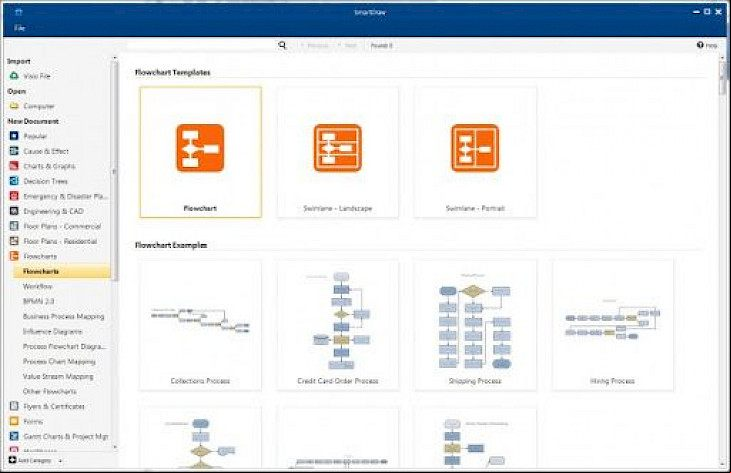Click the Computer text label

pyautogui.click(x=39, y=106)
